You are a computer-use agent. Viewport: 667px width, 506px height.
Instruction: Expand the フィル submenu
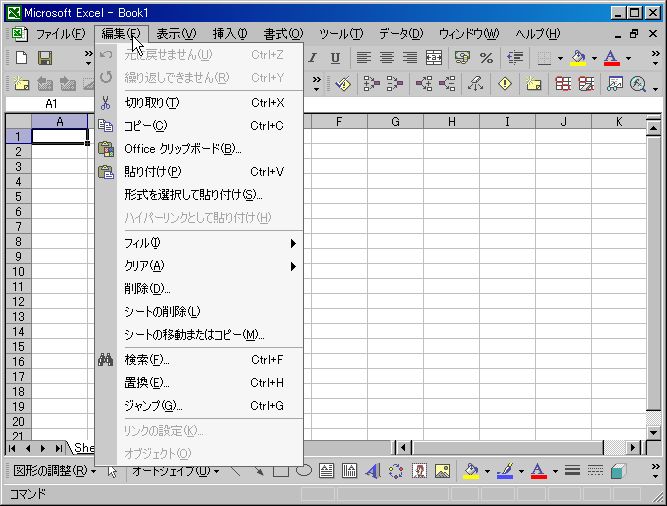point(199,243)
